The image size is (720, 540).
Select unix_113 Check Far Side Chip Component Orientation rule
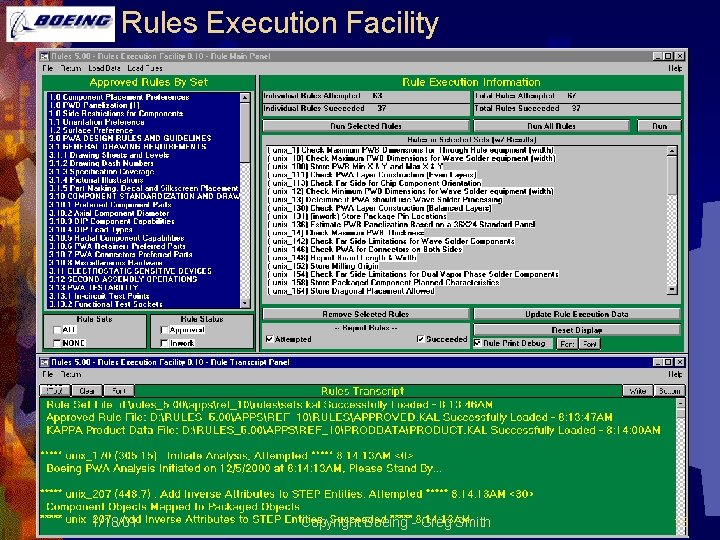pos(374,183)
